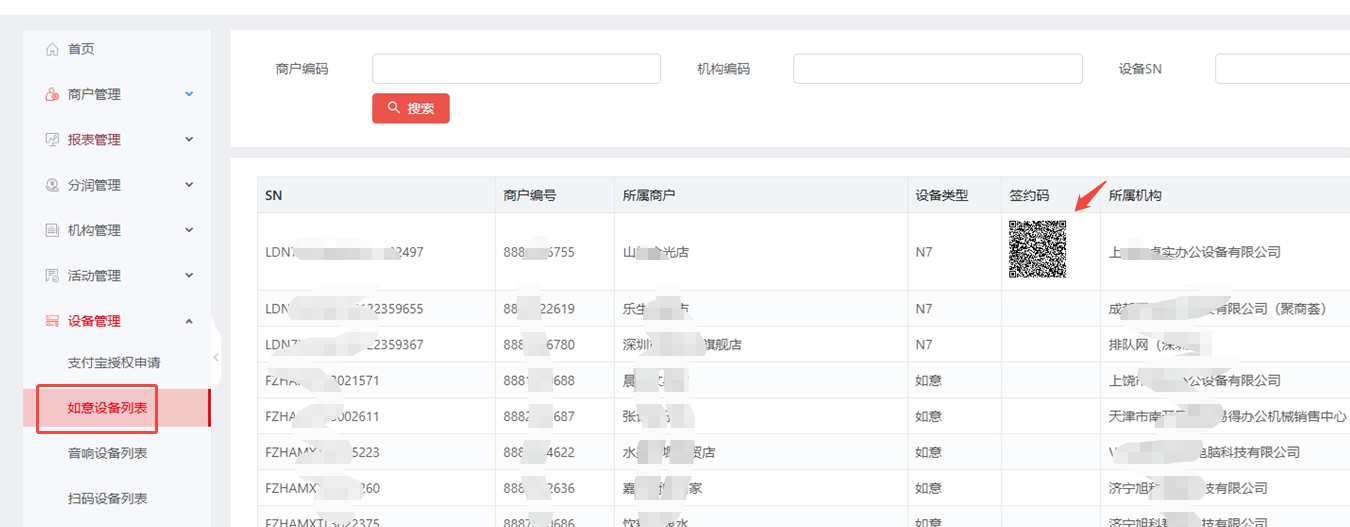This screenshot has width=1350, height=527.
Task: Select SN cell ending in 021571
Action: click(376, 381)
